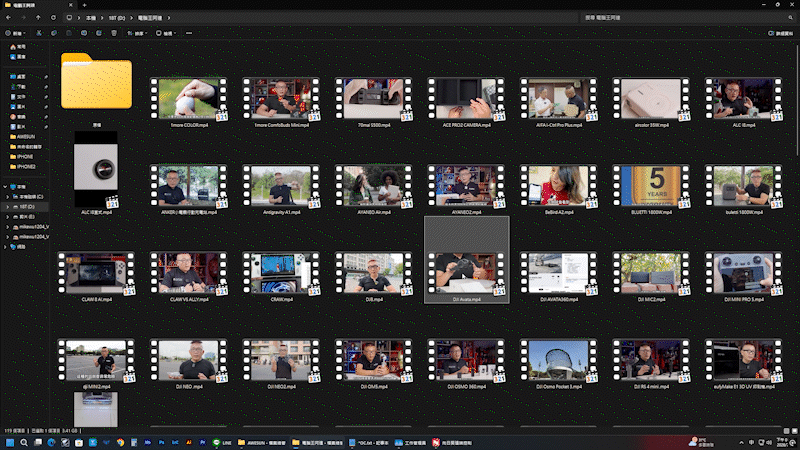Viewport: 800px width, 450px height.
Task: Open the Windows Start menu
Action: (10, 442)
